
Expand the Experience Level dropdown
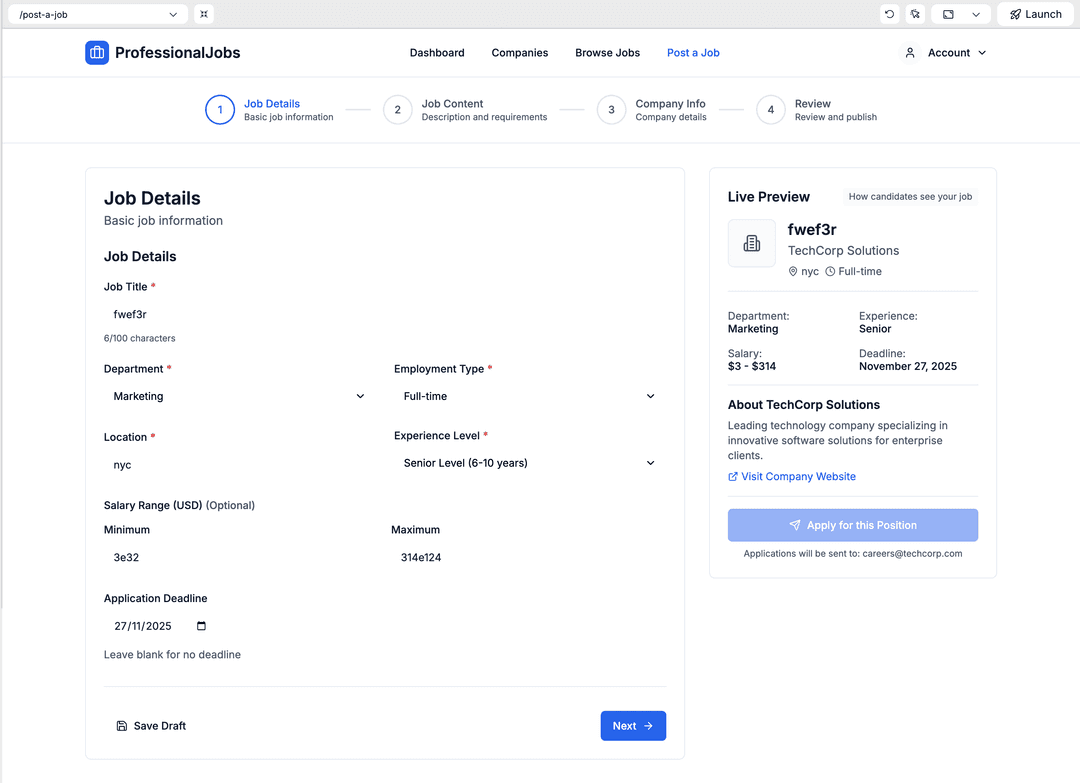click(529, 464)
